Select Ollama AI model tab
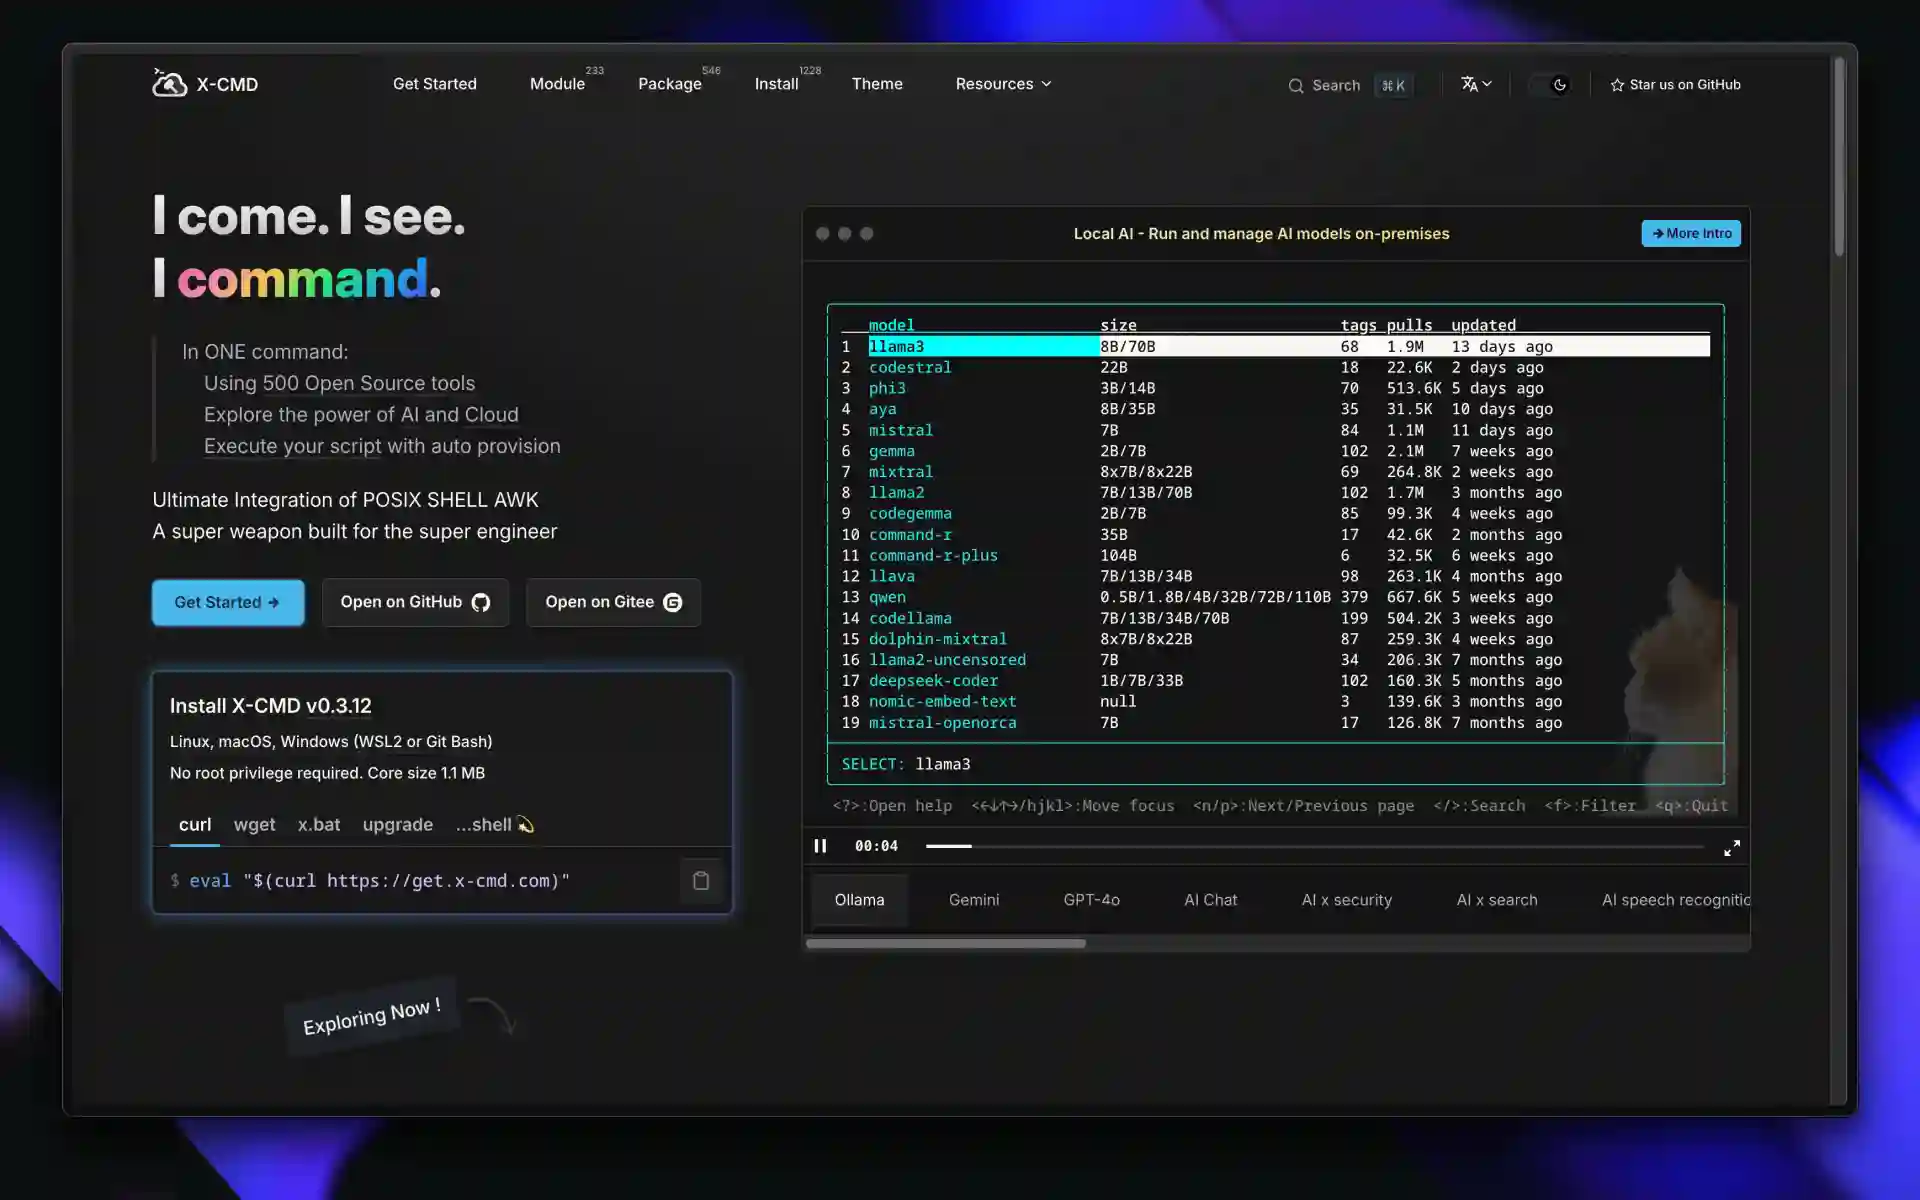The image size is (1920, 1200). (x=860, y=900)
